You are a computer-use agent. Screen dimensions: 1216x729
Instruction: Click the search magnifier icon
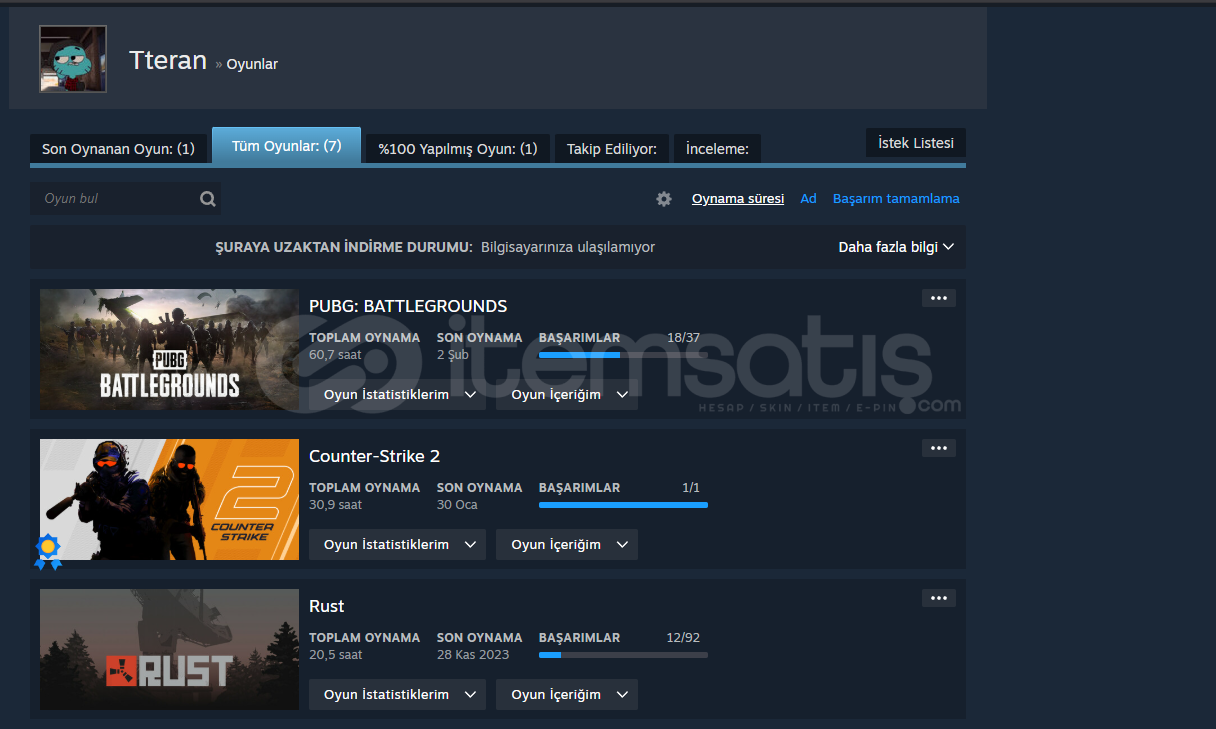coord(207,199)
